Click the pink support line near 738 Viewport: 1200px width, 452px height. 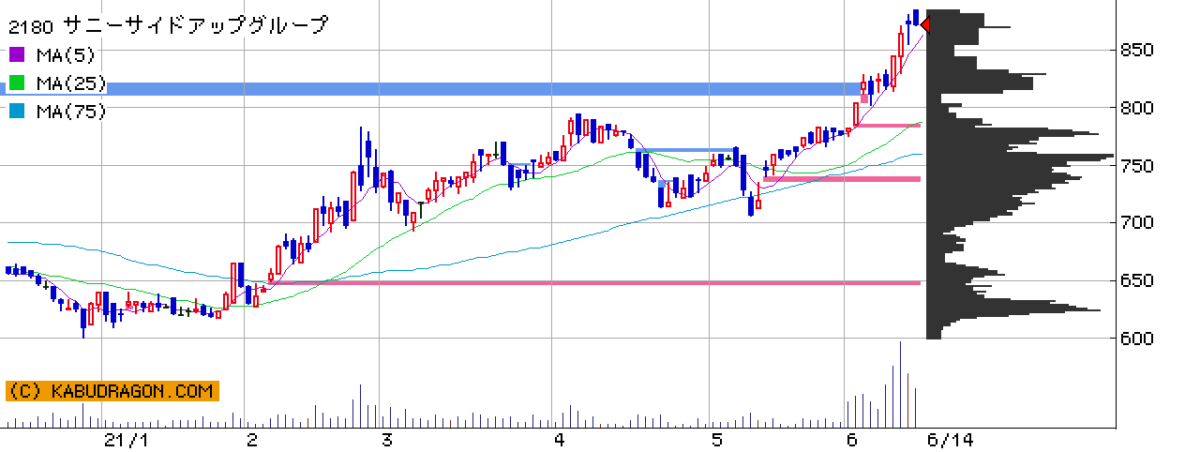coord(842,179)
